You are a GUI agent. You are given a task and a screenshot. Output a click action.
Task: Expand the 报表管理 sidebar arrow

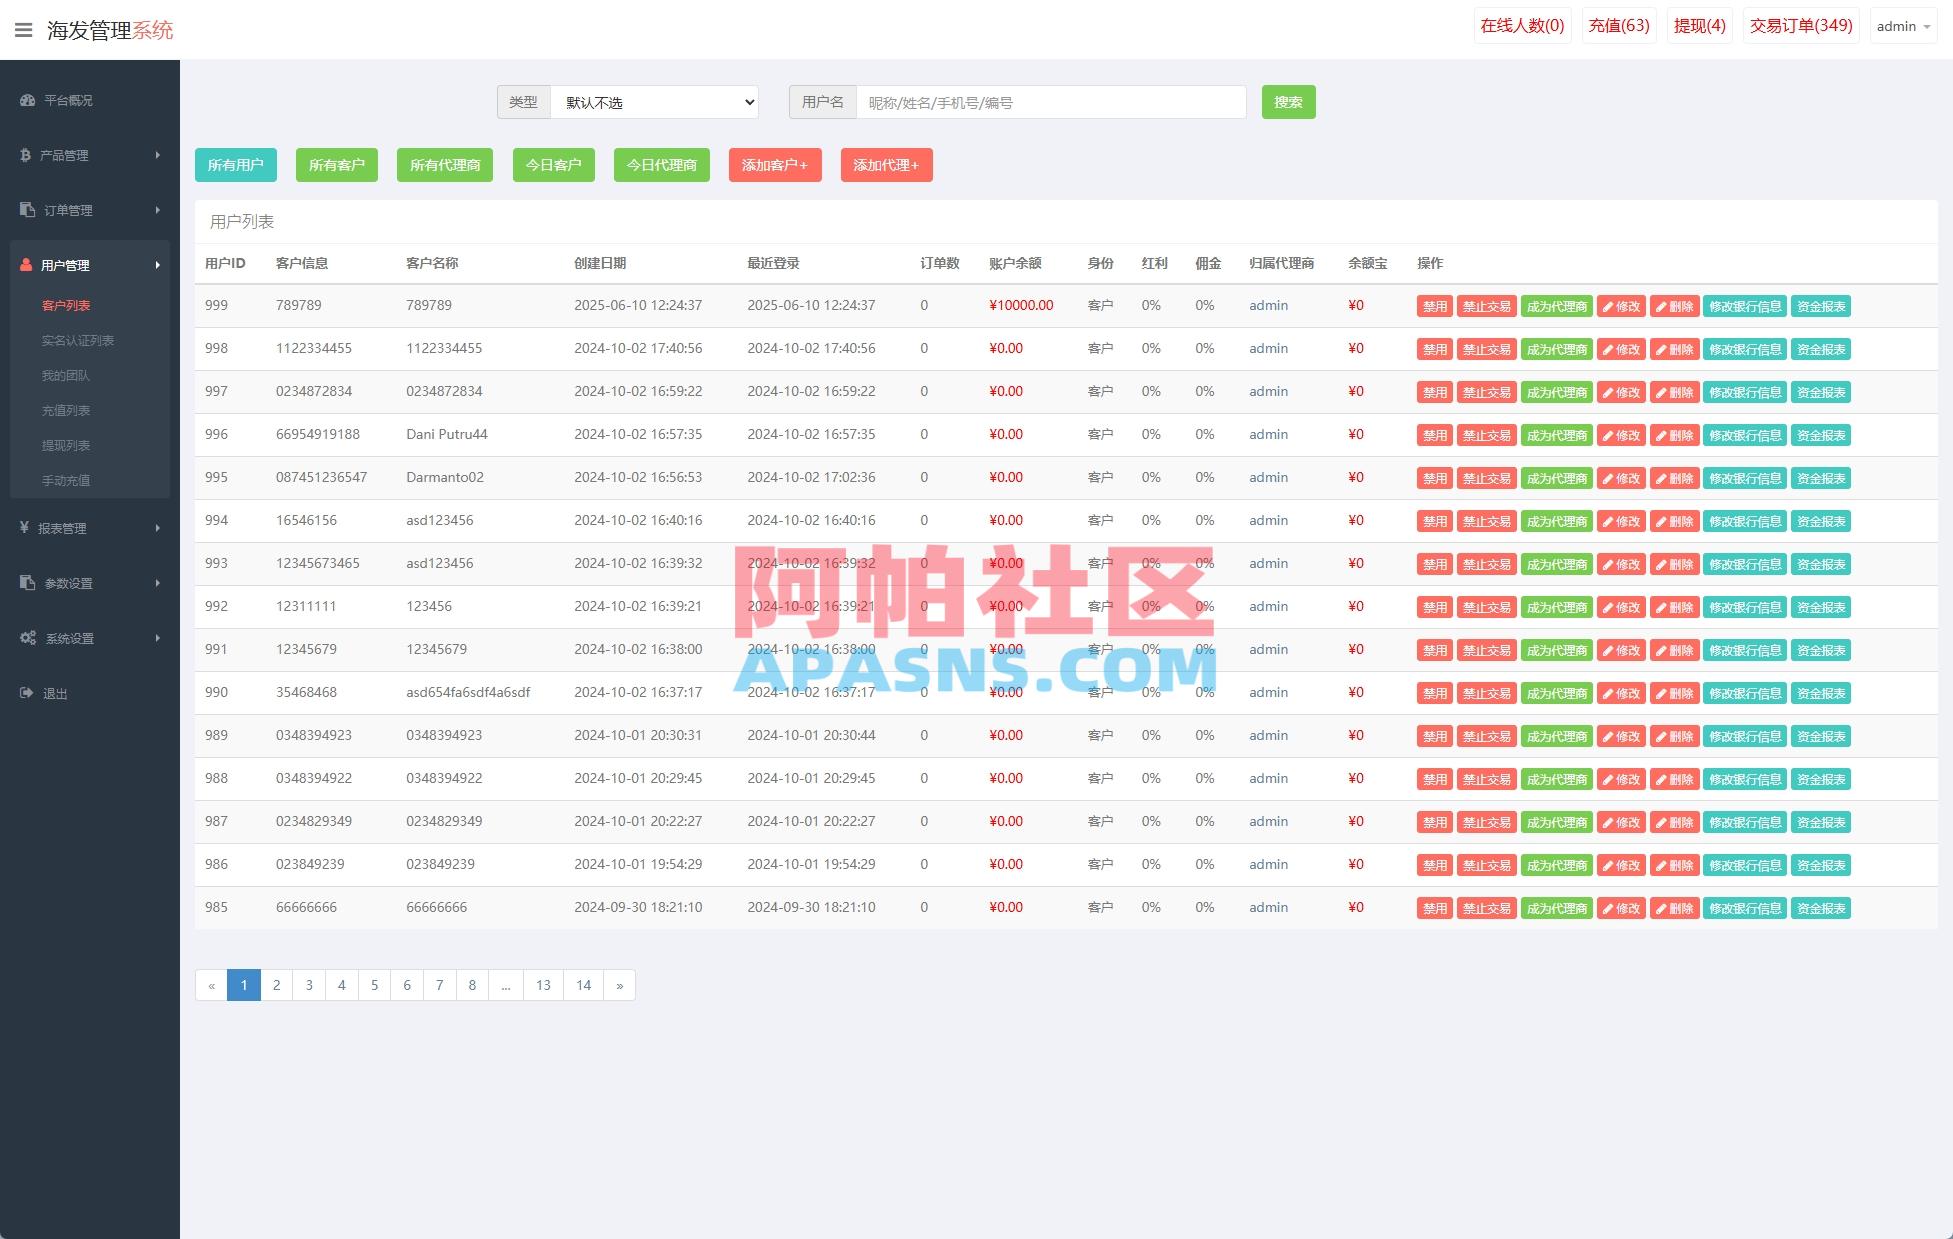click(158, 528)
